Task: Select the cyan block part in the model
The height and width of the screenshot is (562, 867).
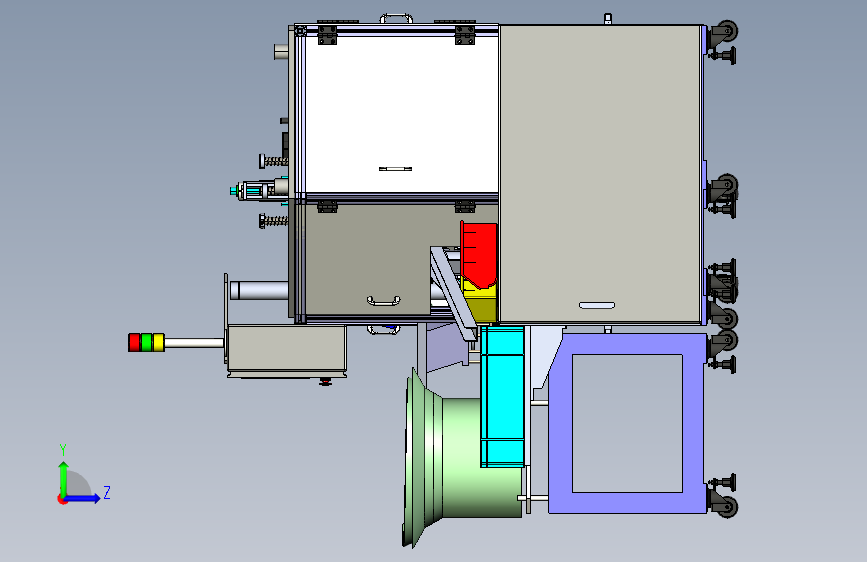Action: (x=502, y=396)
